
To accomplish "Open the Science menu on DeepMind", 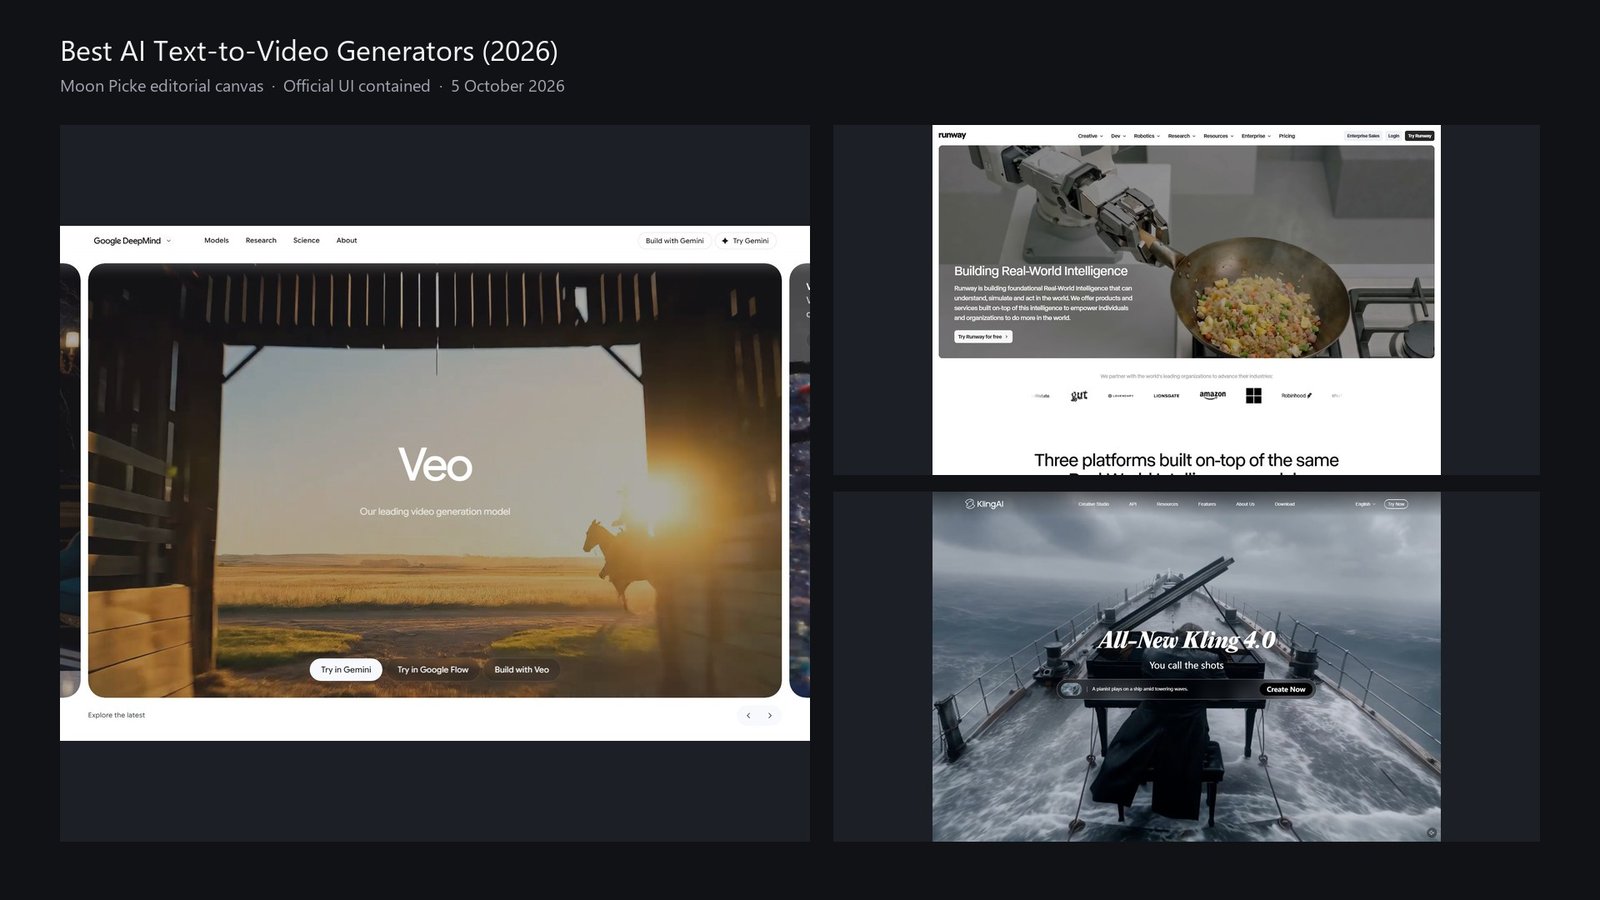I will point(306,241).
